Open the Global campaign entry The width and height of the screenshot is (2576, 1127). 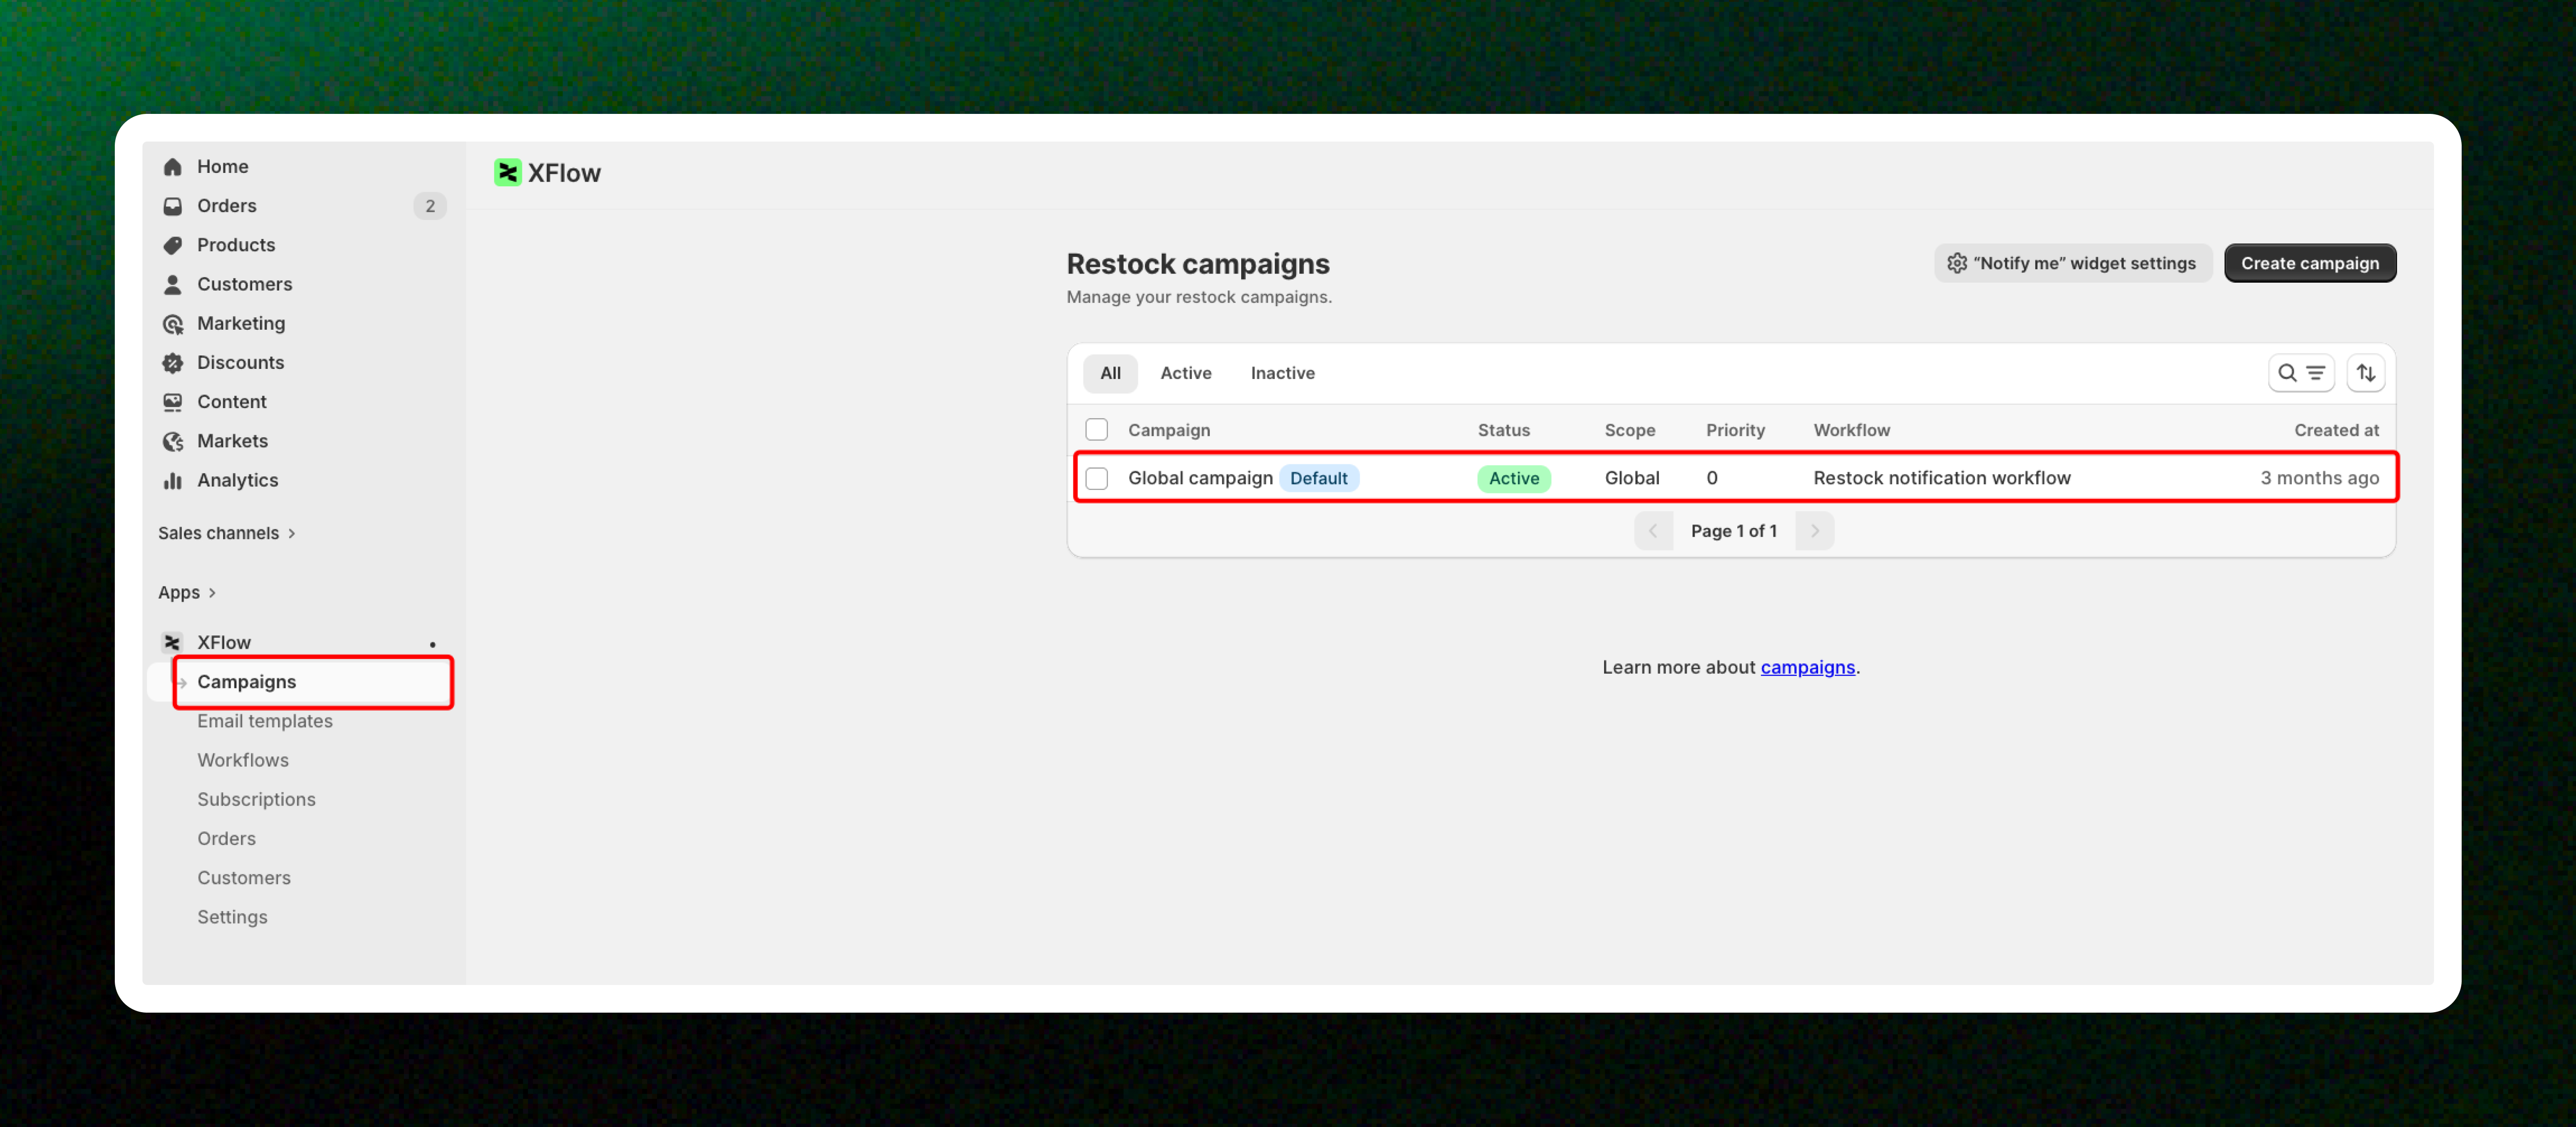(x=1200, y=478)
